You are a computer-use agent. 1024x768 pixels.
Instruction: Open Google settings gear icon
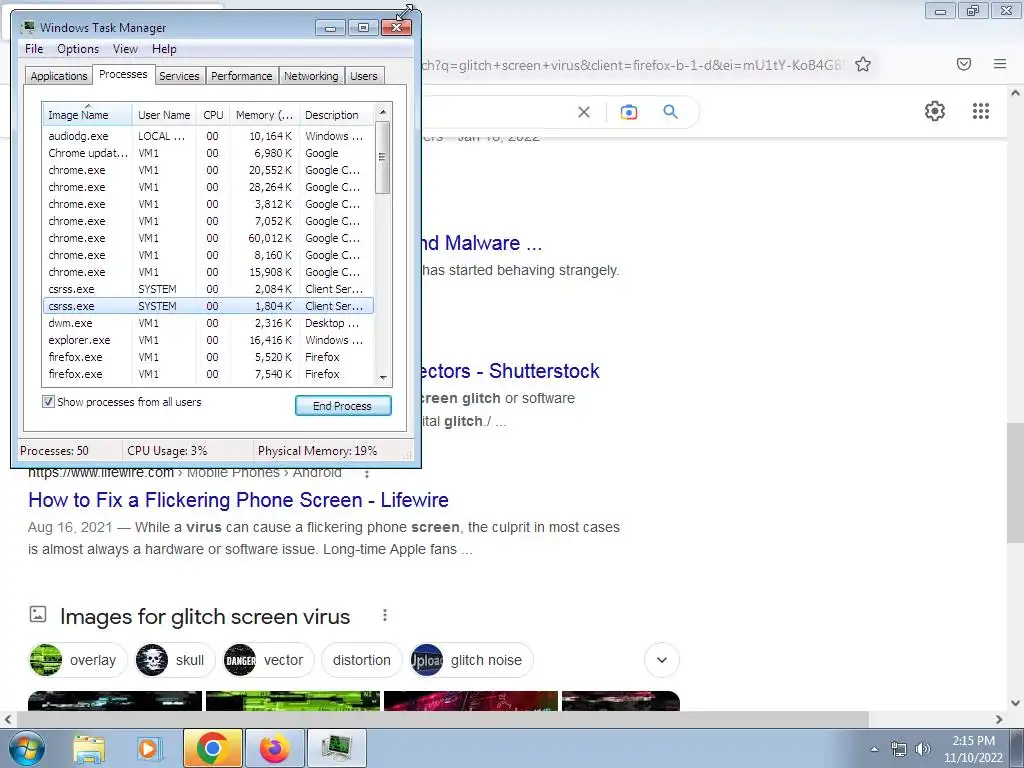935,111
